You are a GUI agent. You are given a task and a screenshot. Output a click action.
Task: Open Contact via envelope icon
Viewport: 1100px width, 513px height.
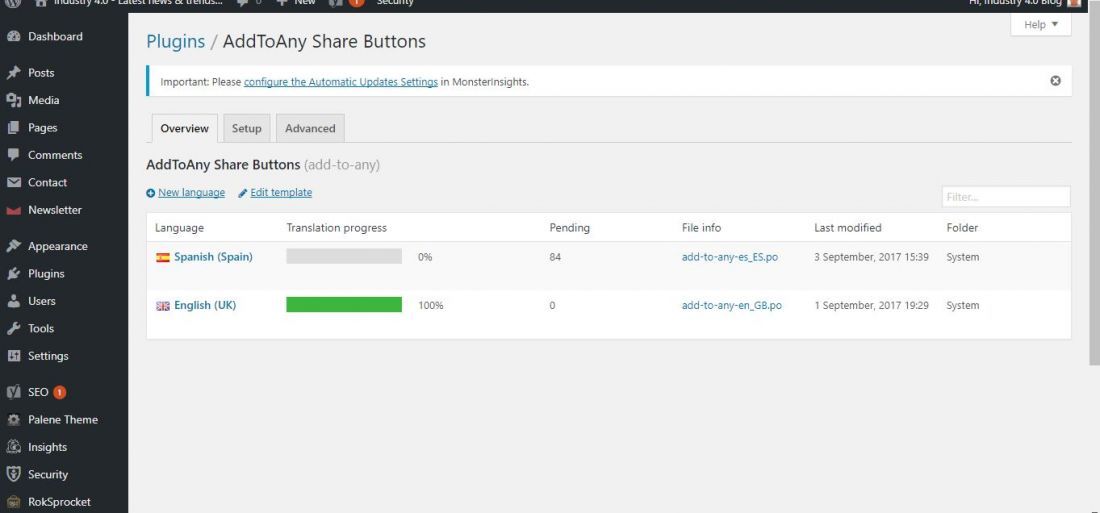click(x=13, y=182)
